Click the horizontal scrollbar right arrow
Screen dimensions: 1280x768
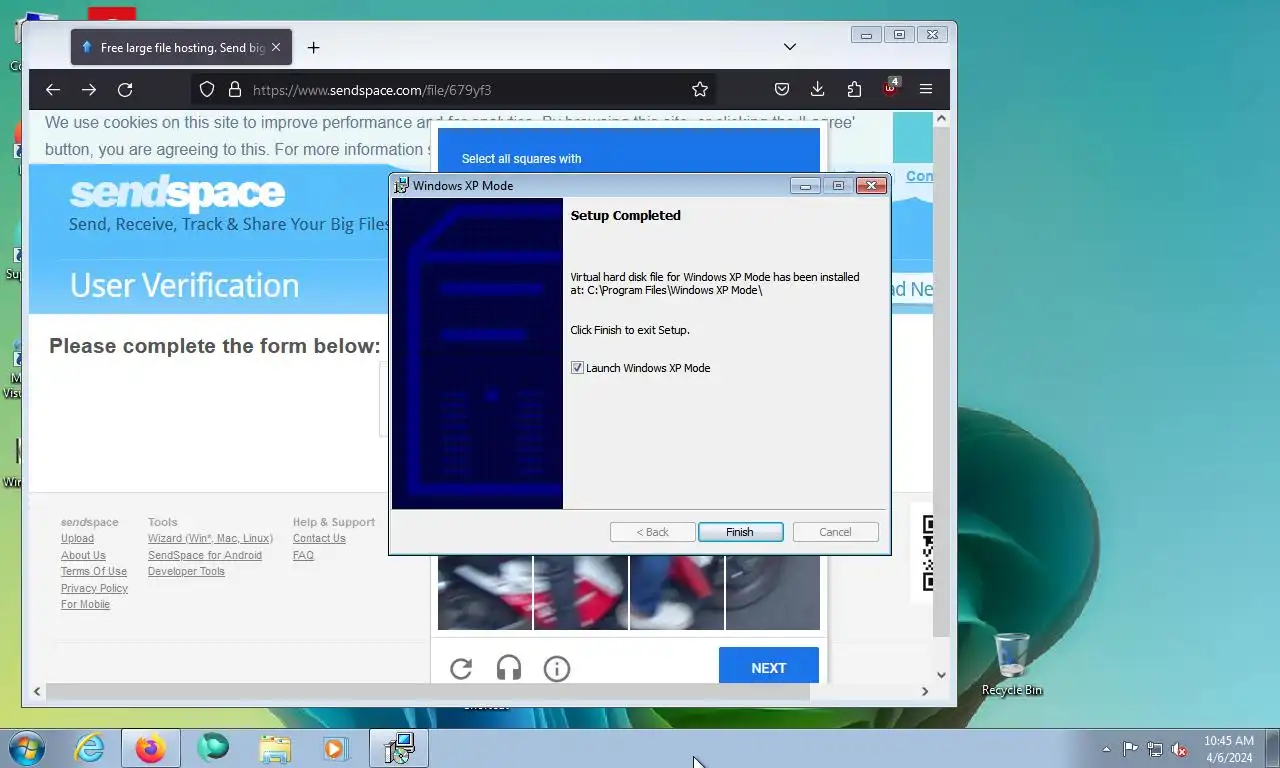point(925,691)
